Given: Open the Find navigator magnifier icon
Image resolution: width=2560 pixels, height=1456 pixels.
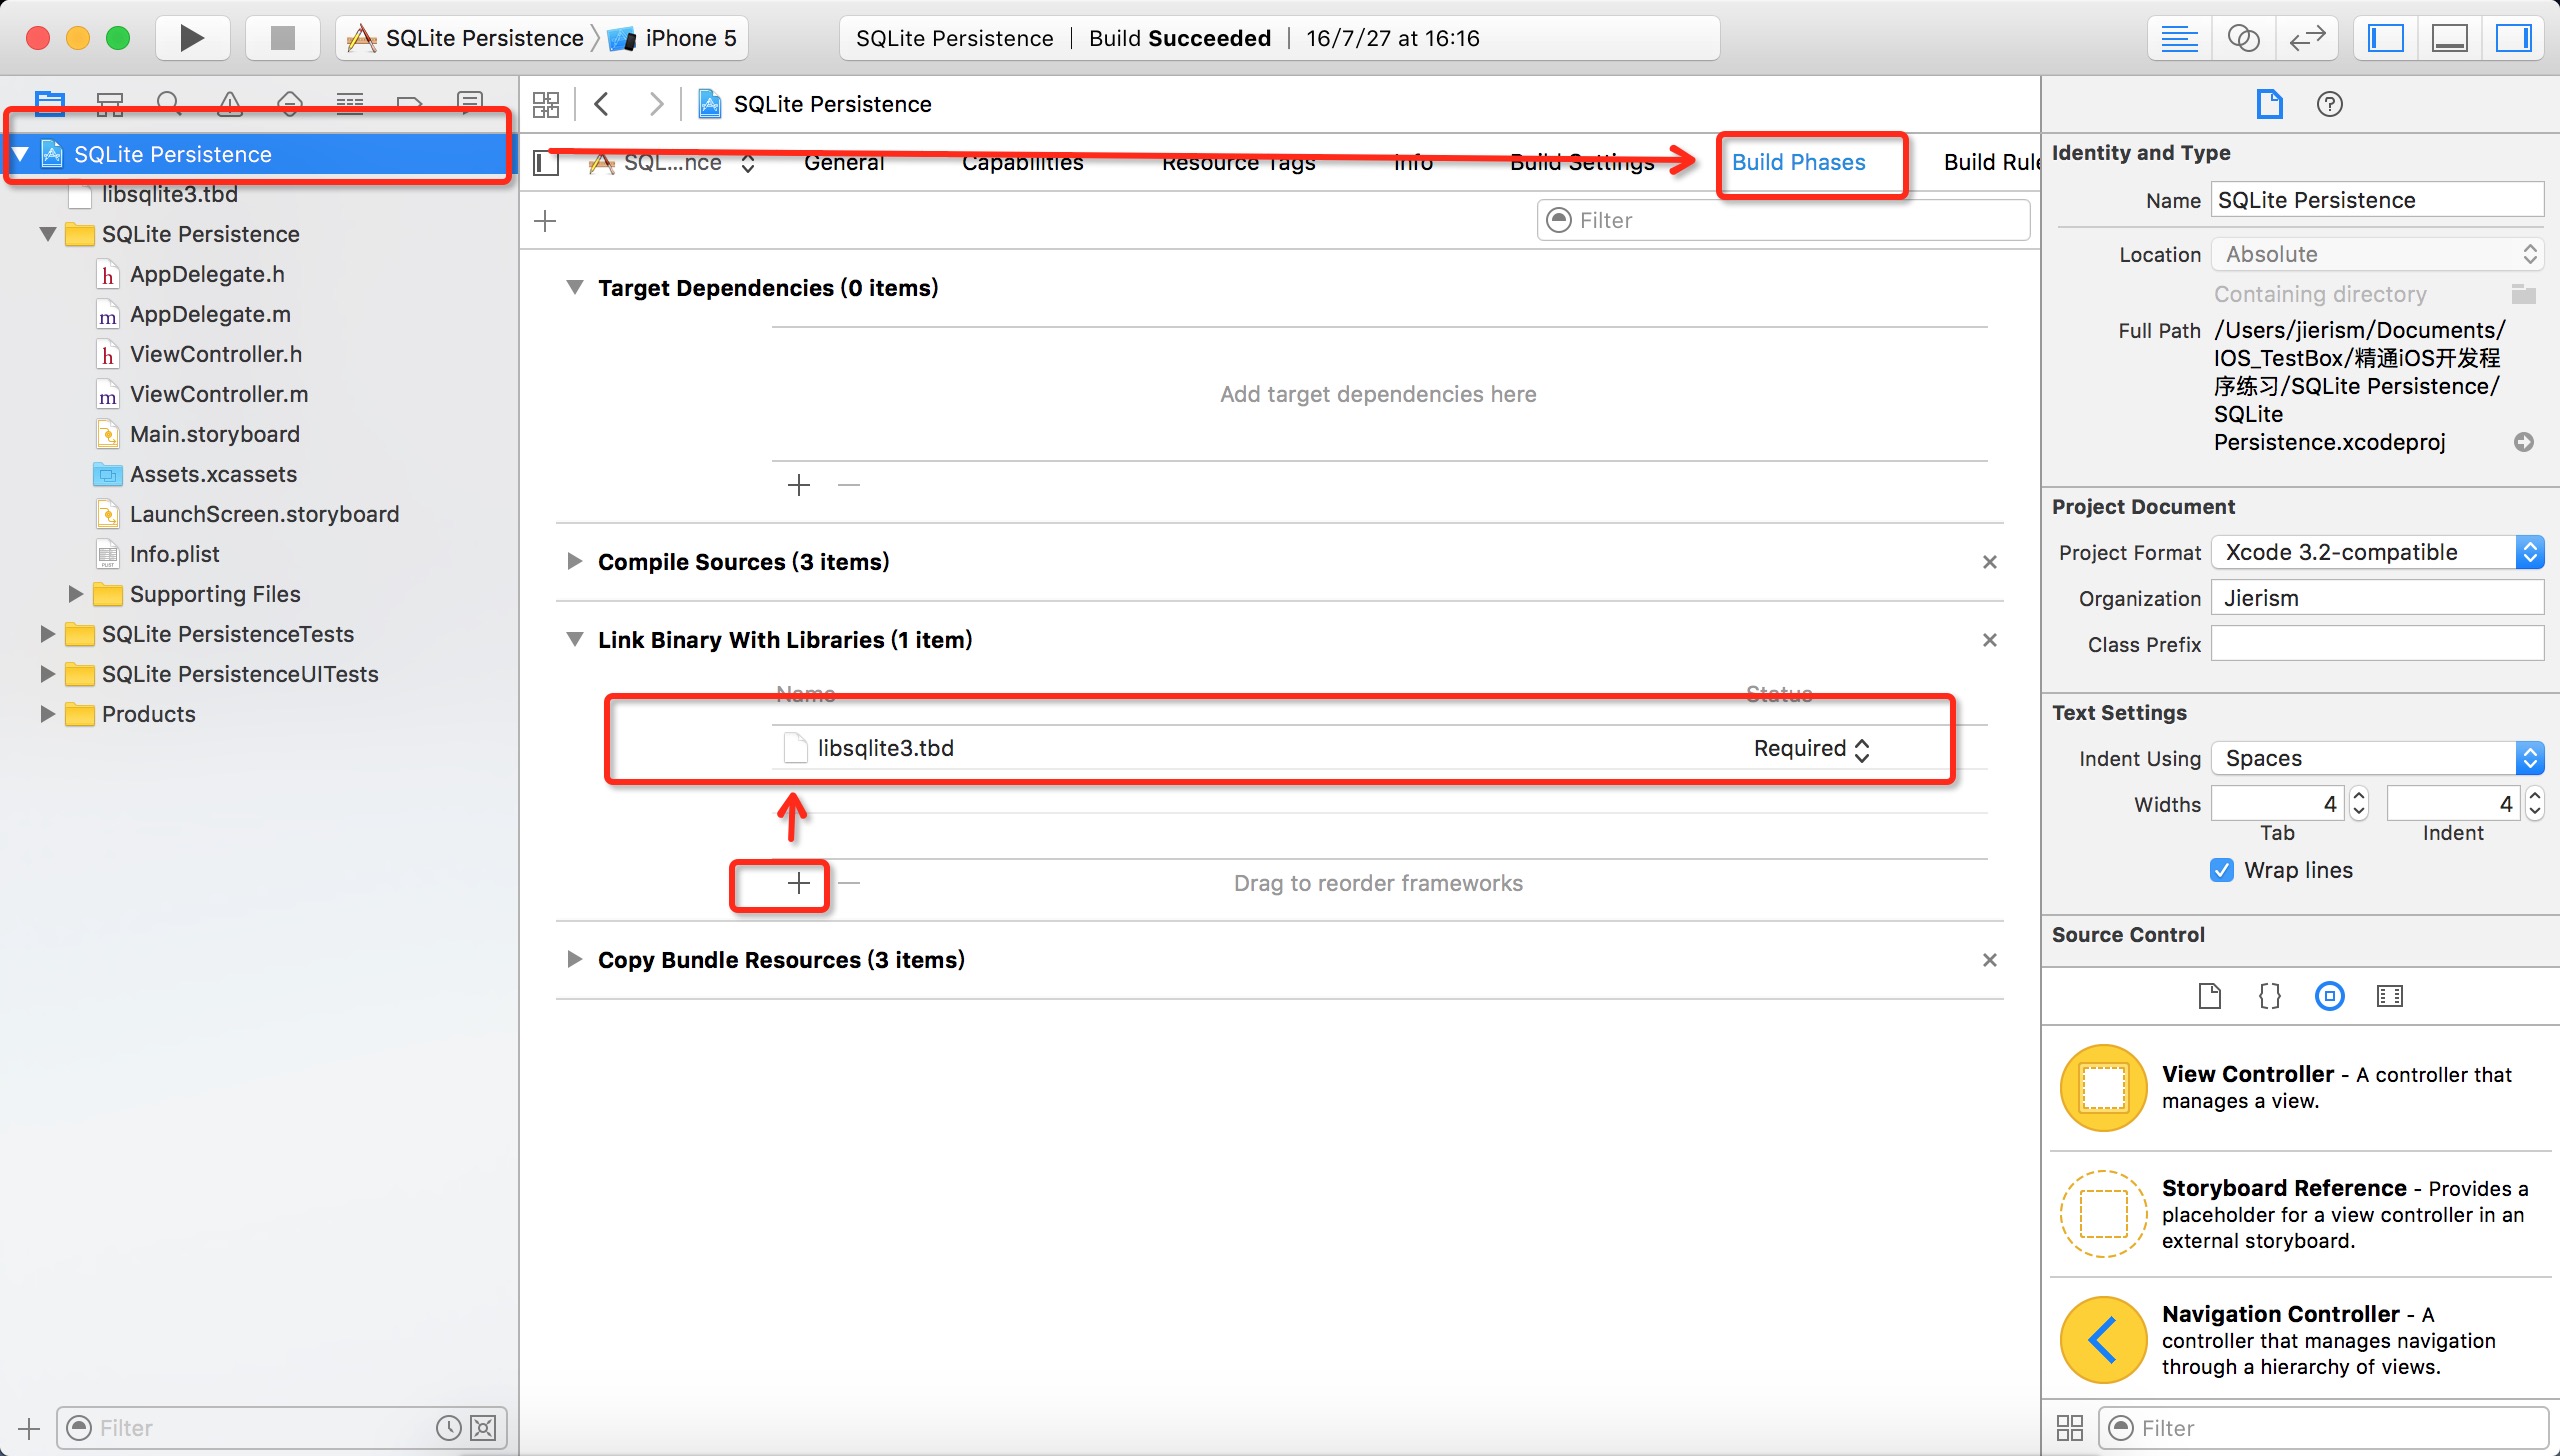Looking at the screenshot, I should click(170, 102).
